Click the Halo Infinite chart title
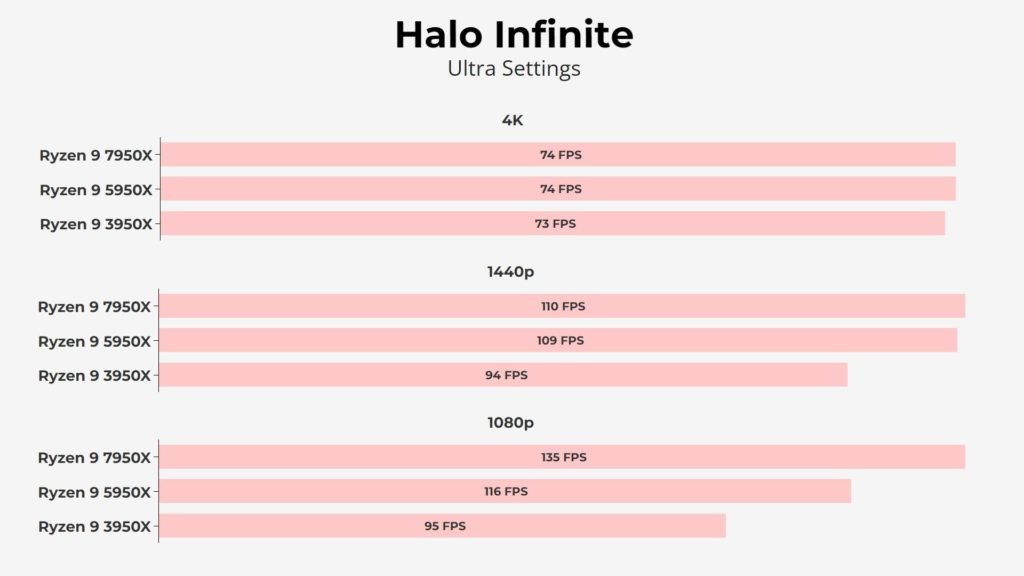 pos(513,35)
